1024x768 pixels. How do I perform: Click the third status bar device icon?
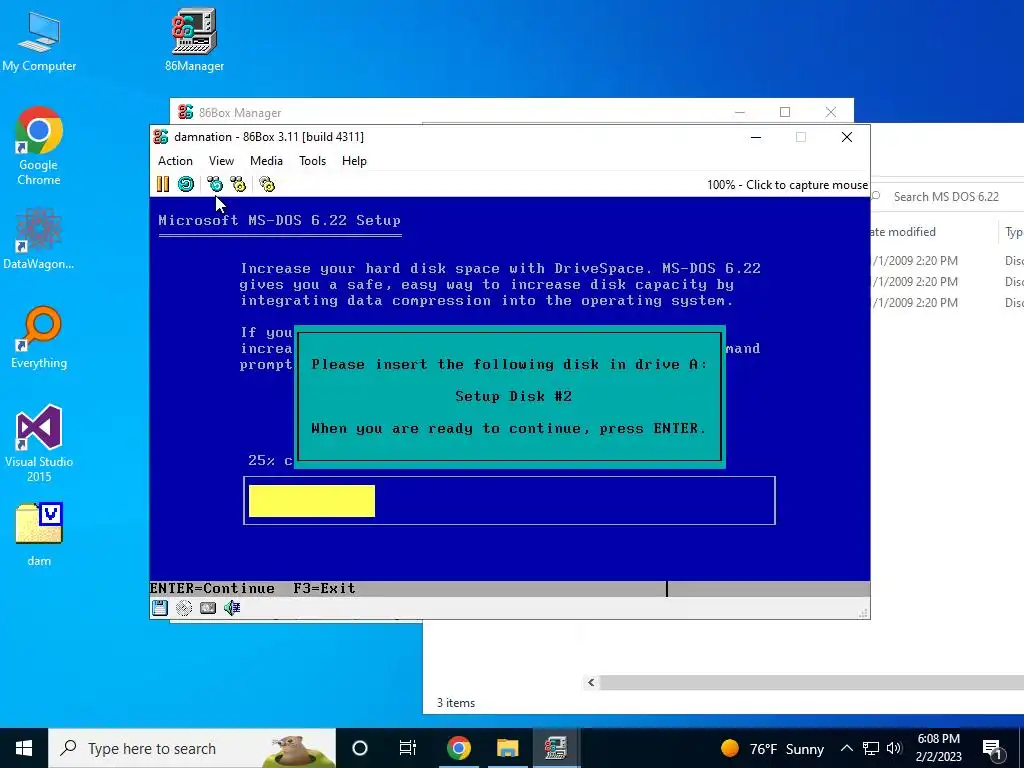pyautogui.click(x=208, y=608)
